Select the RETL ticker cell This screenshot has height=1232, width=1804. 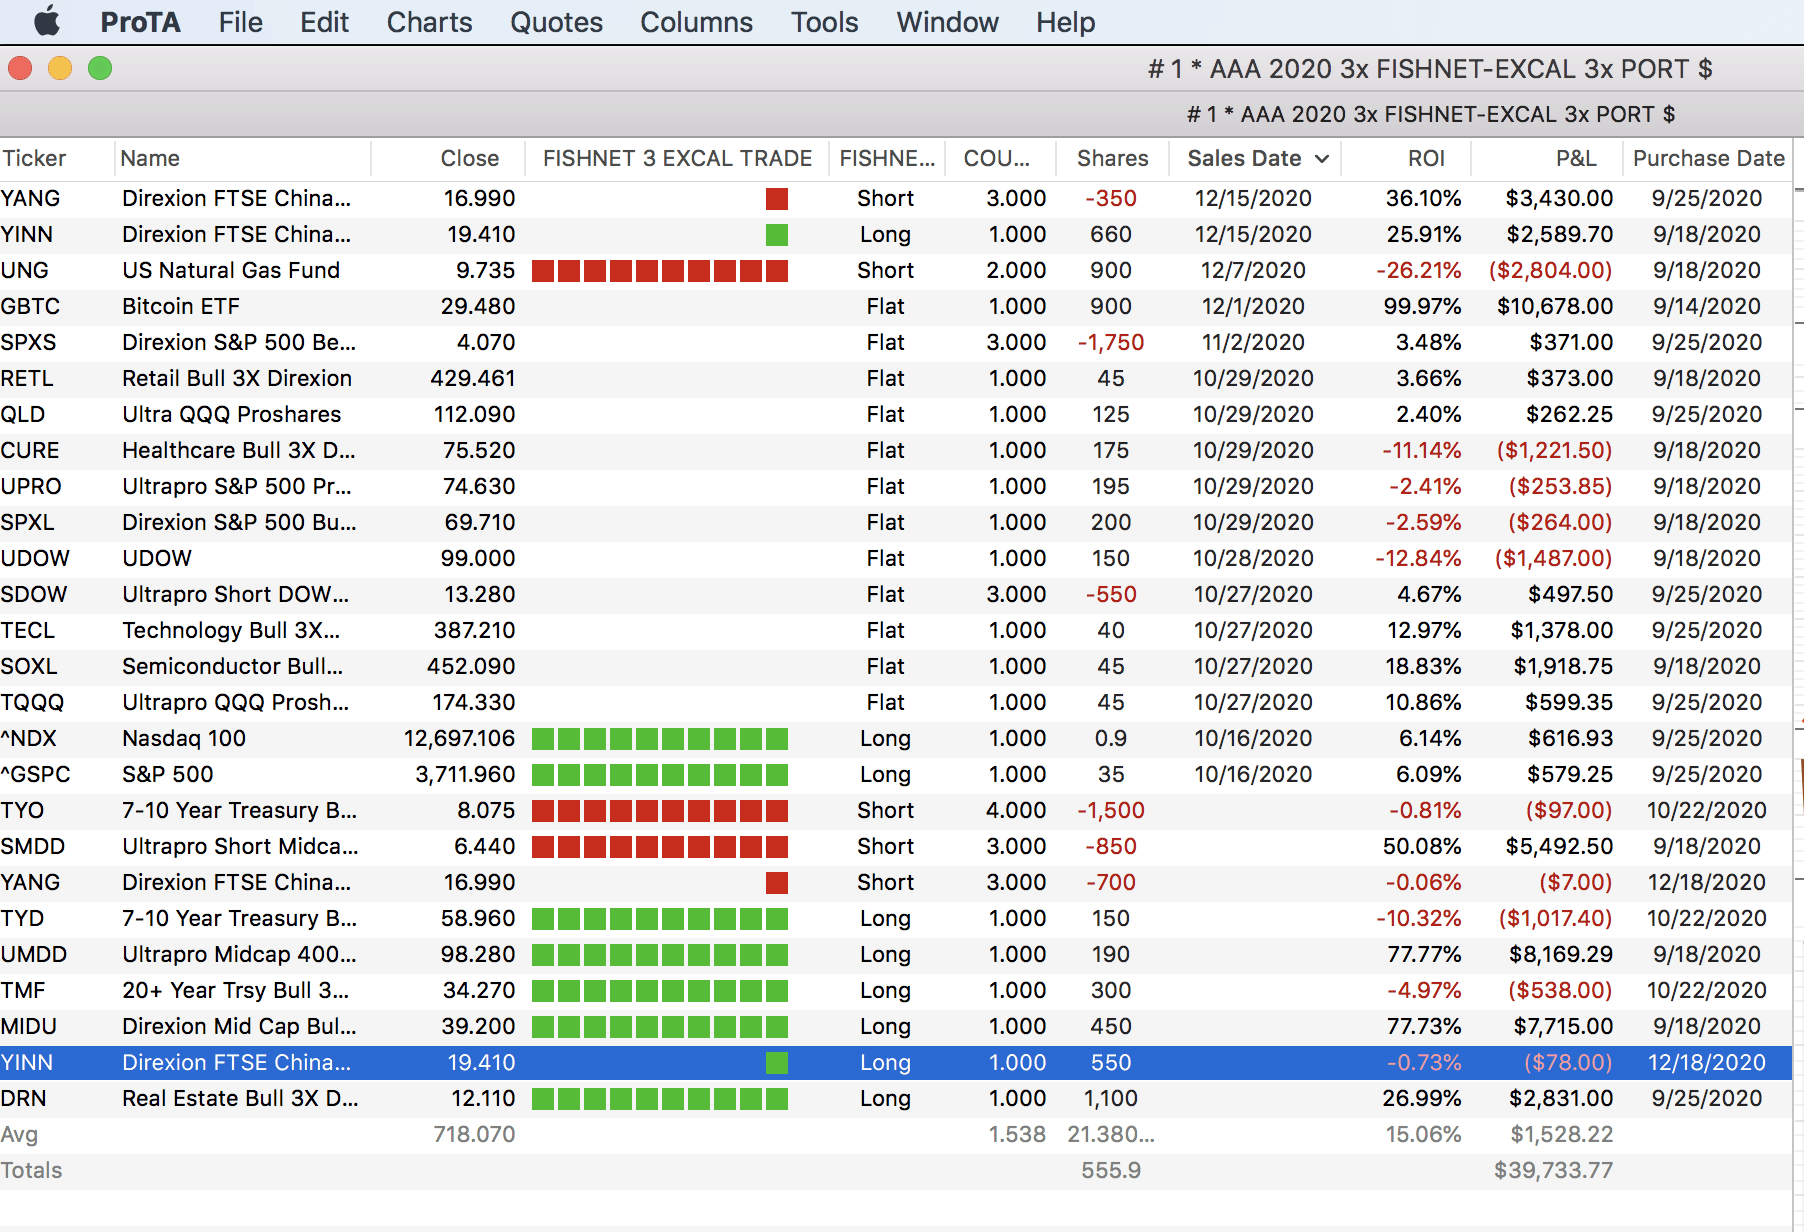(27, 378)
